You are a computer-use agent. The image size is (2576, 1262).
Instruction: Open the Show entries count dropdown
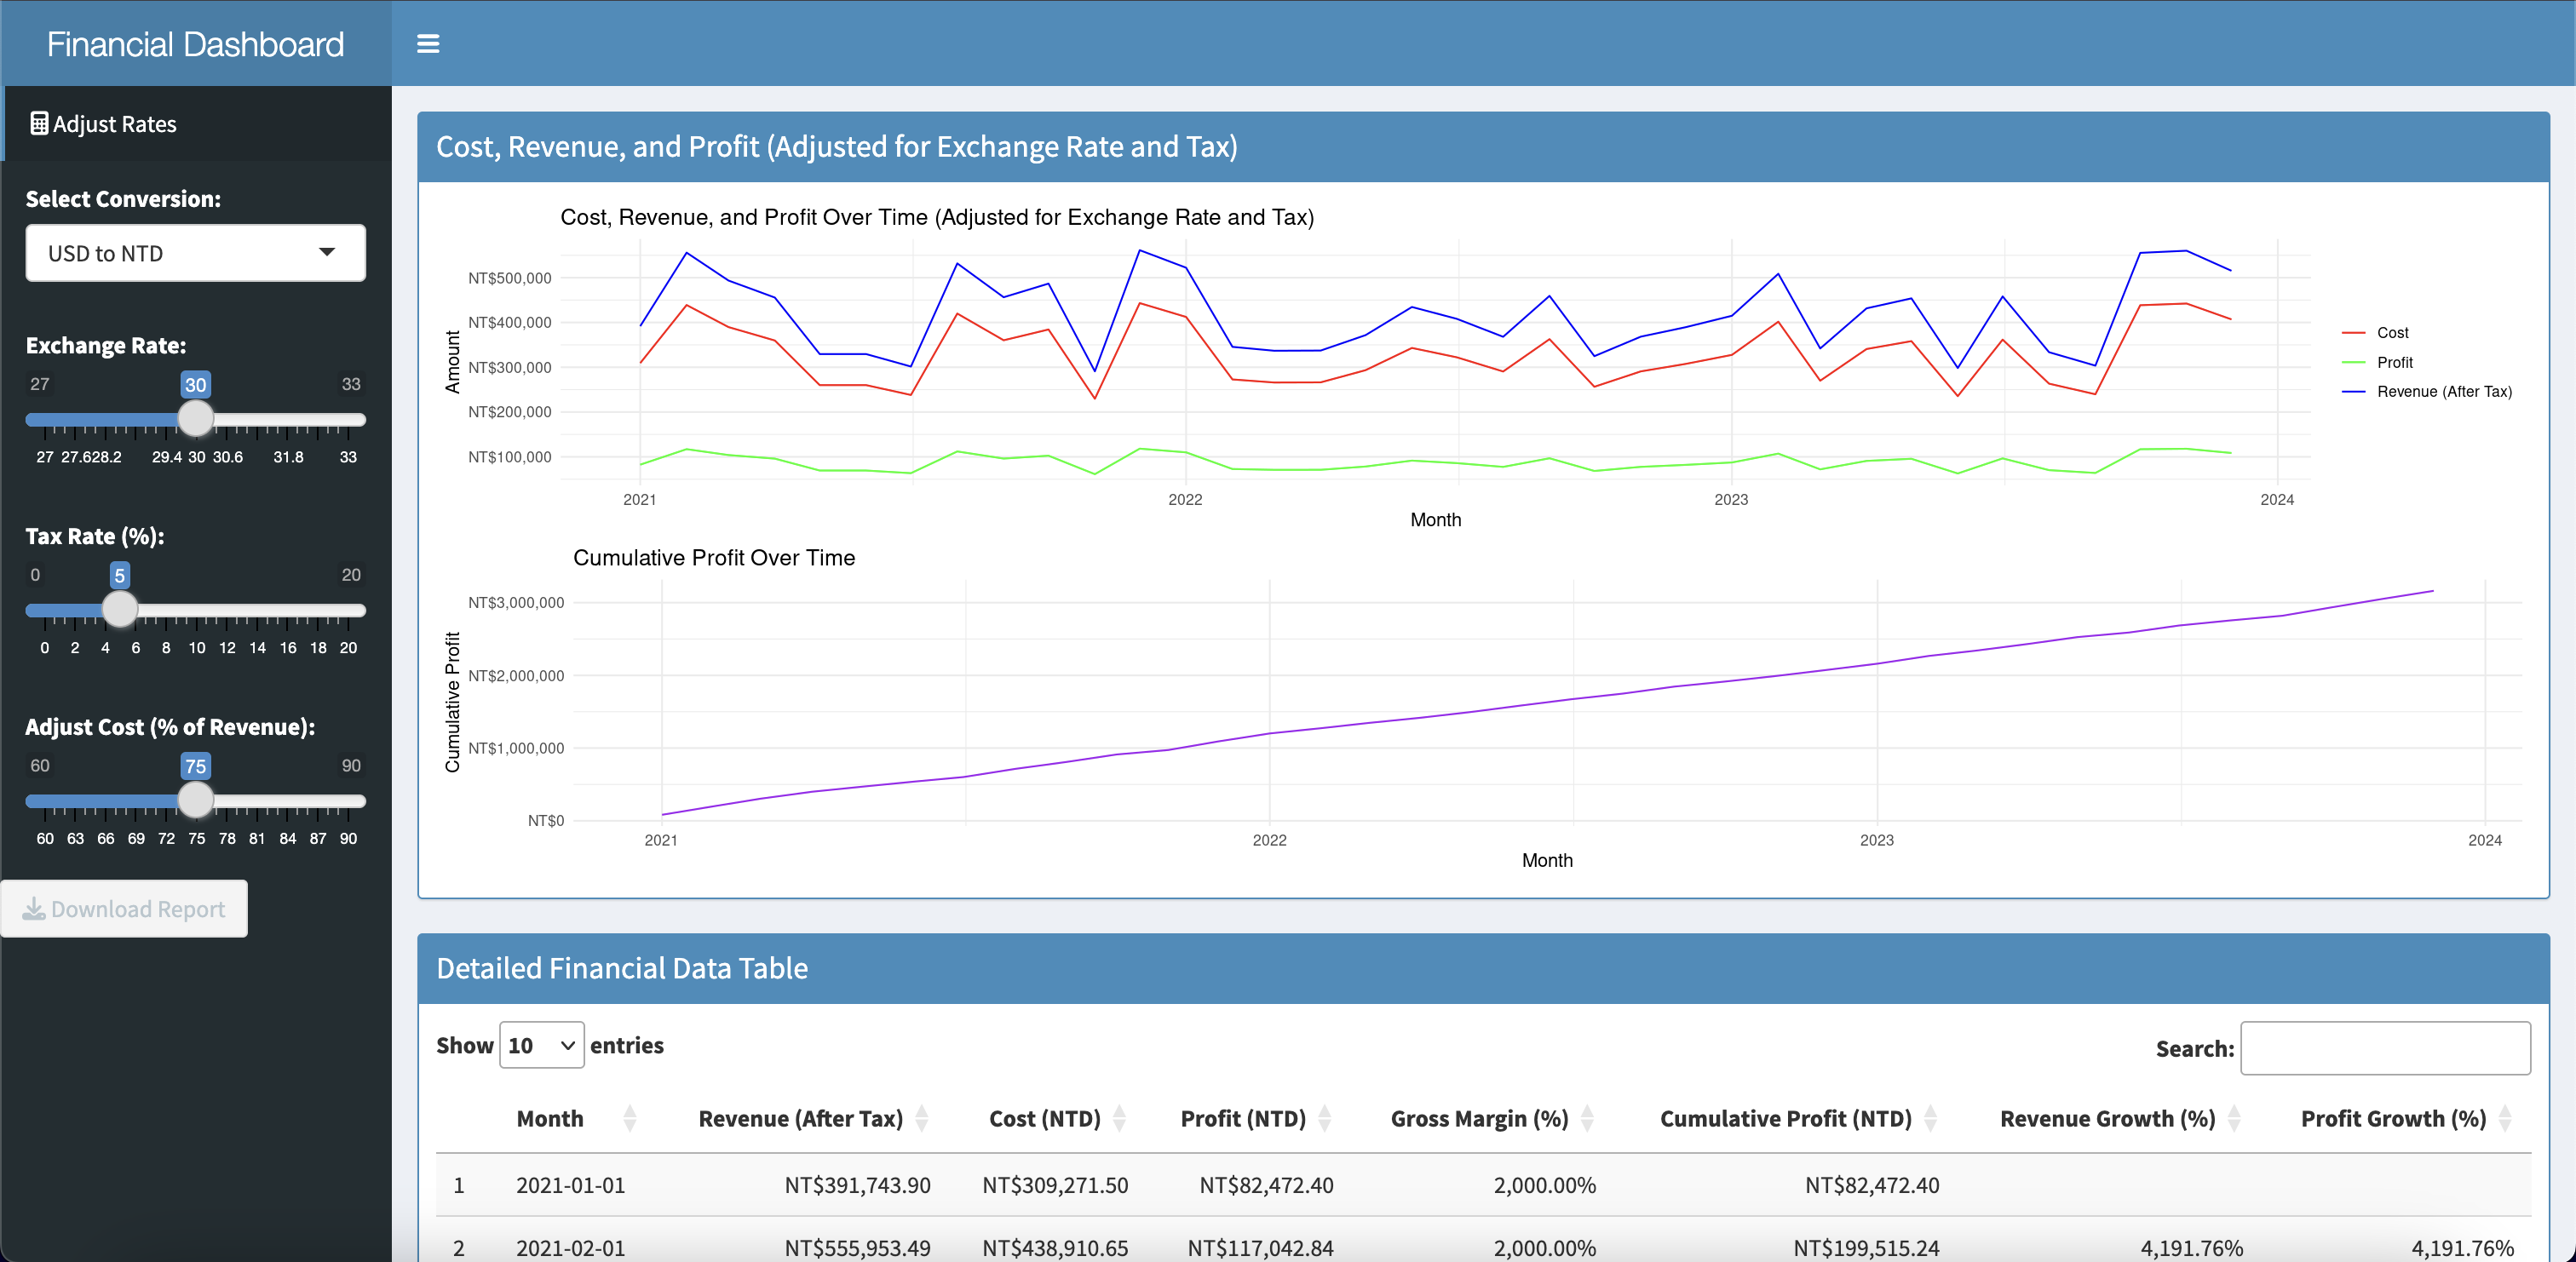(541, 1045)
